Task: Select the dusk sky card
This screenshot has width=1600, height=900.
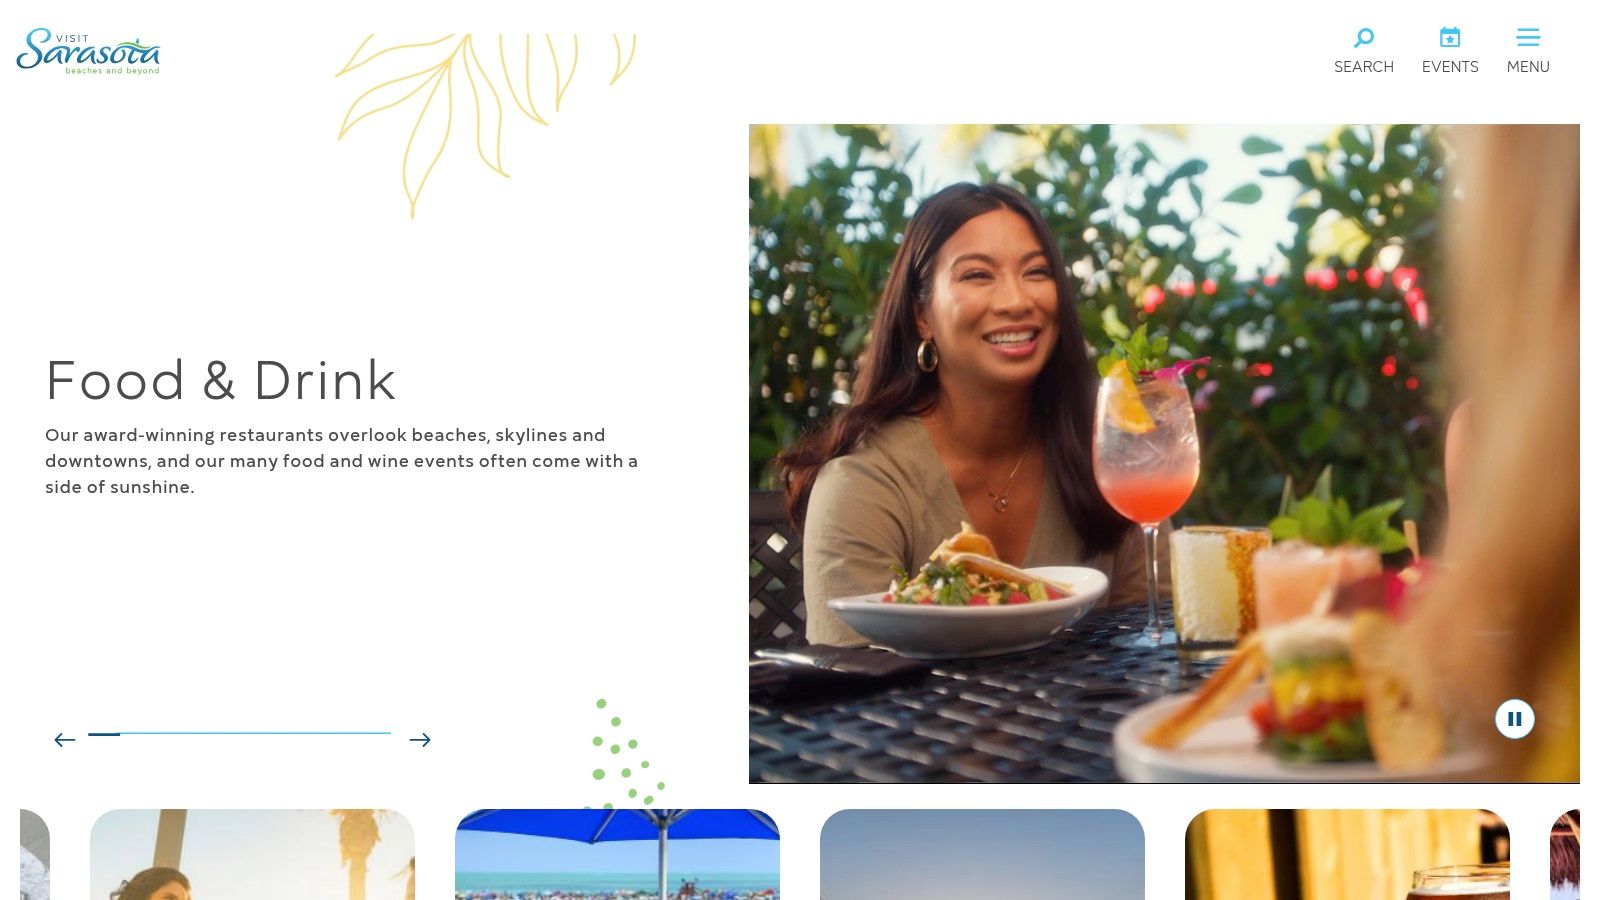Action: tap(982, 854)
